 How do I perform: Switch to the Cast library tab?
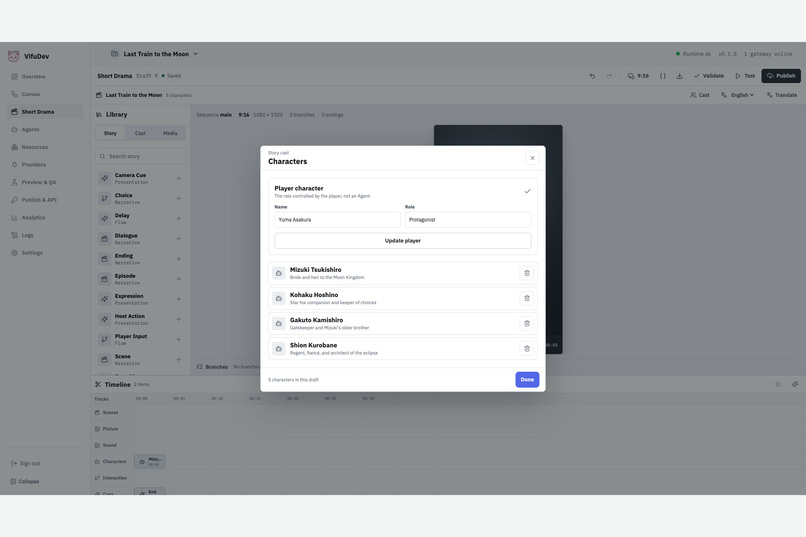pyautogui.click(x=140, y=133)
